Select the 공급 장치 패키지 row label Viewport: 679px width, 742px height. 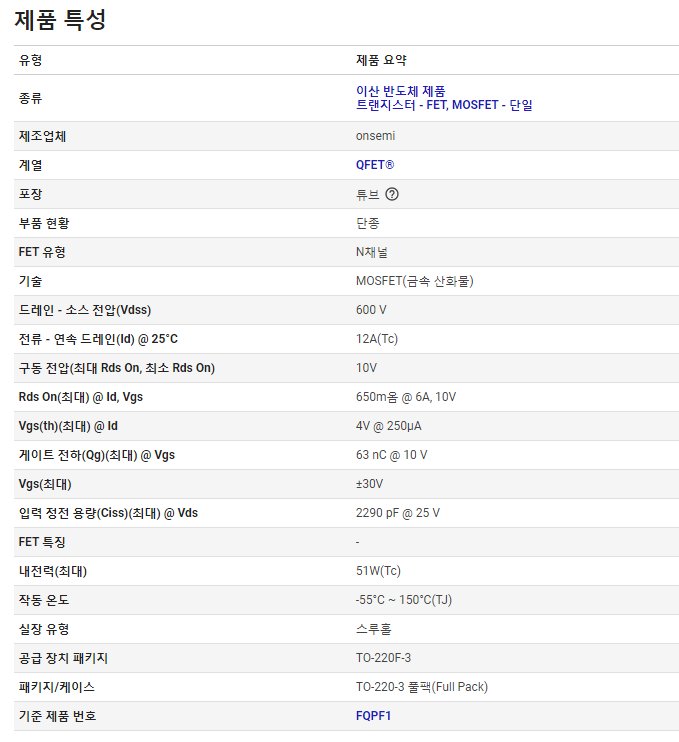click(63, 658)
